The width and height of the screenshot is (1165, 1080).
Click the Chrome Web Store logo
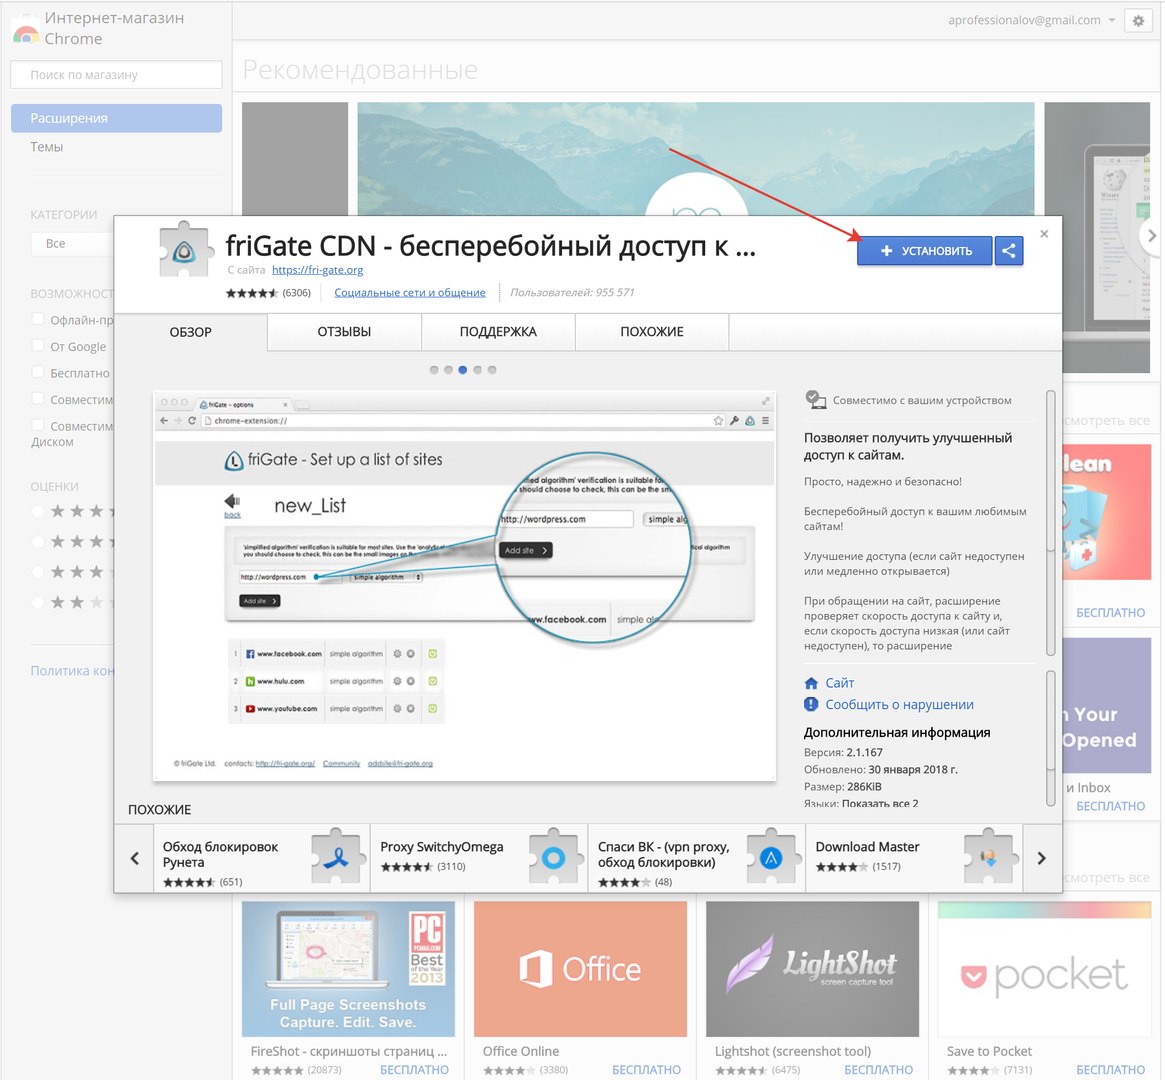(26, 29)
